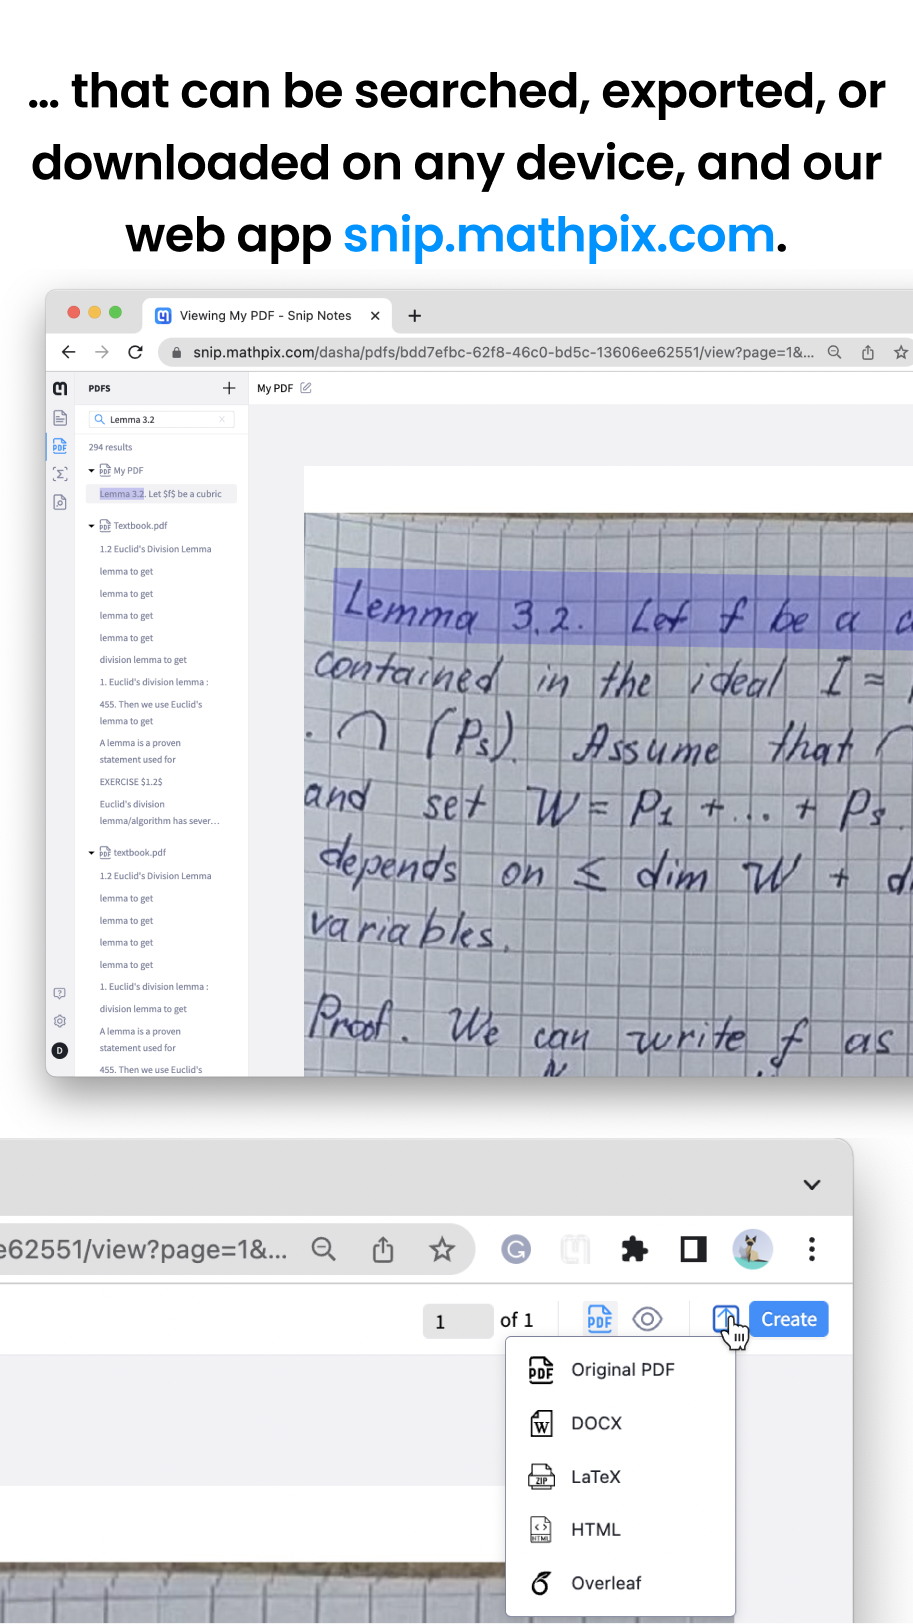Open the EXERCISE $1.2$ search result
The width and height of the screenshot is (913, 1624).
pyautogui.click(x=131, y=782)
